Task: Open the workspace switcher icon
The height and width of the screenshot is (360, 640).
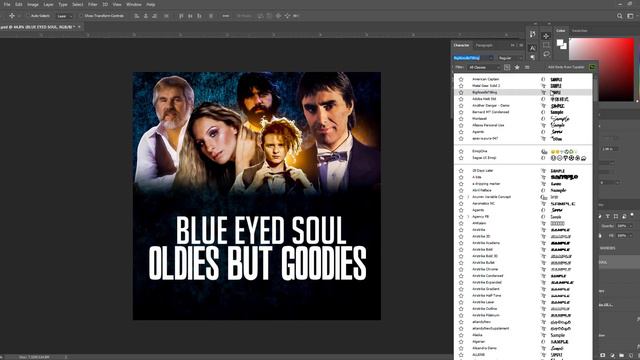Action: click(630, 16)
